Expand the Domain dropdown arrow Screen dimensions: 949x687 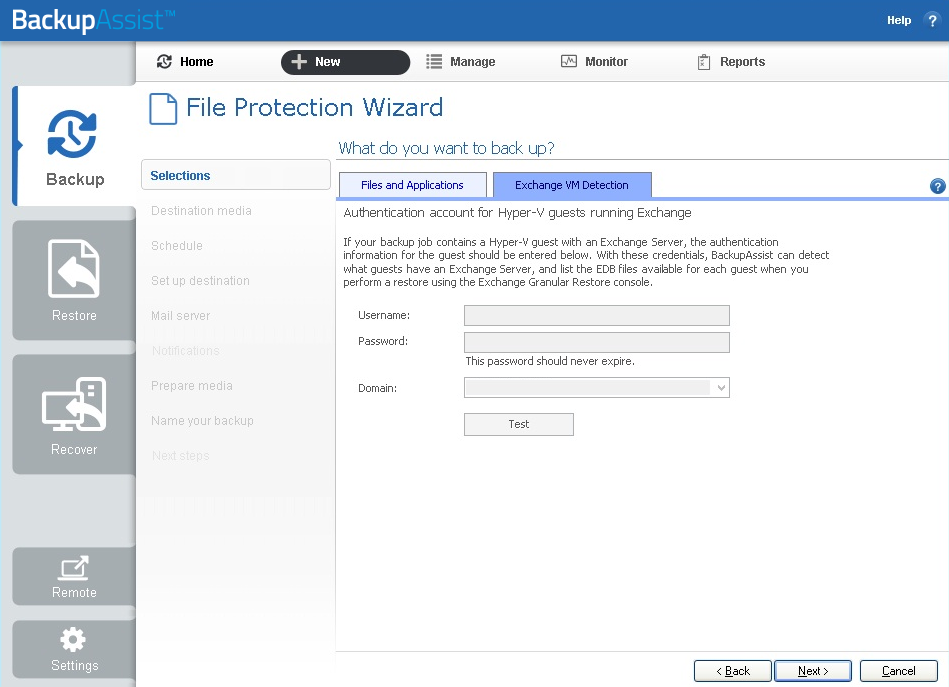(x=721, y=387)
